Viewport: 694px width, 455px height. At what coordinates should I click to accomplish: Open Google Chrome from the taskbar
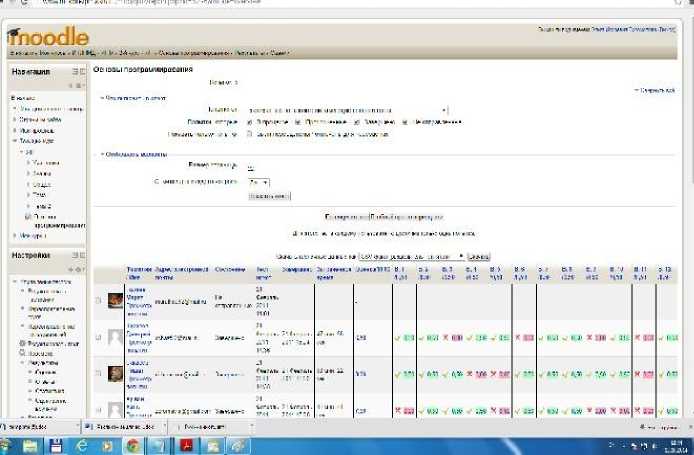(133, 444)
